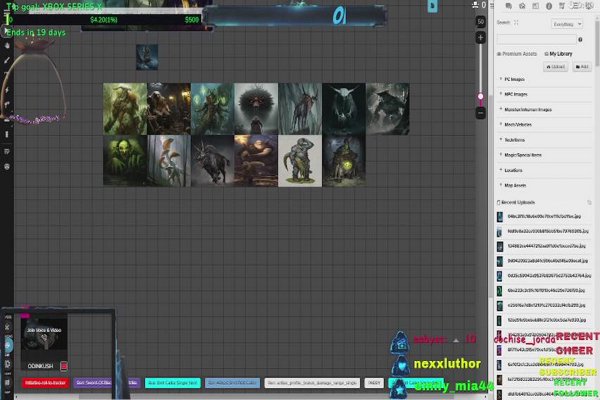The height and width of the screenshot is (400, 600).
Task: Click the expand icon next to Search label
Action: (x=516, y=23)
